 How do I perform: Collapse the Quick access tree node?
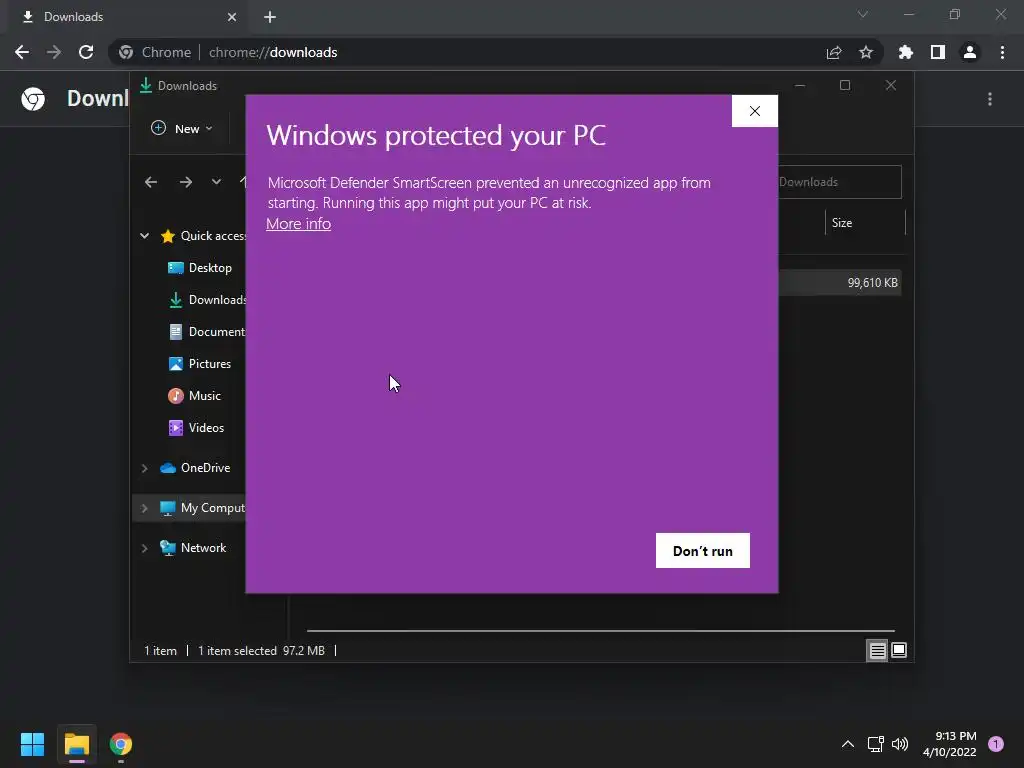(144, 236)
